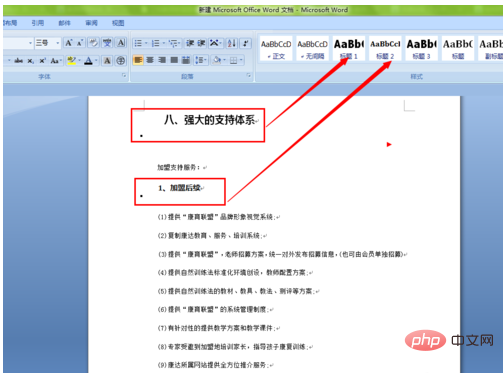Expand the Borders dropdown arrow
Image resolution: width=504 pixels, height=373 pixels.
(x=241, y=60)
